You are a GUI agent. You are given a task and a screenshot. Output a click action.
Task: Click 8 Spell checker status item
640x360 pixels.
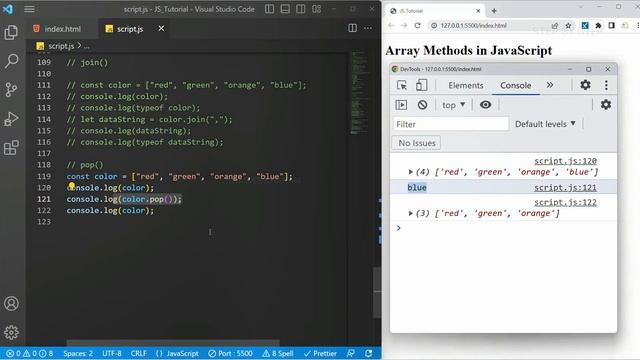(278, 353)
